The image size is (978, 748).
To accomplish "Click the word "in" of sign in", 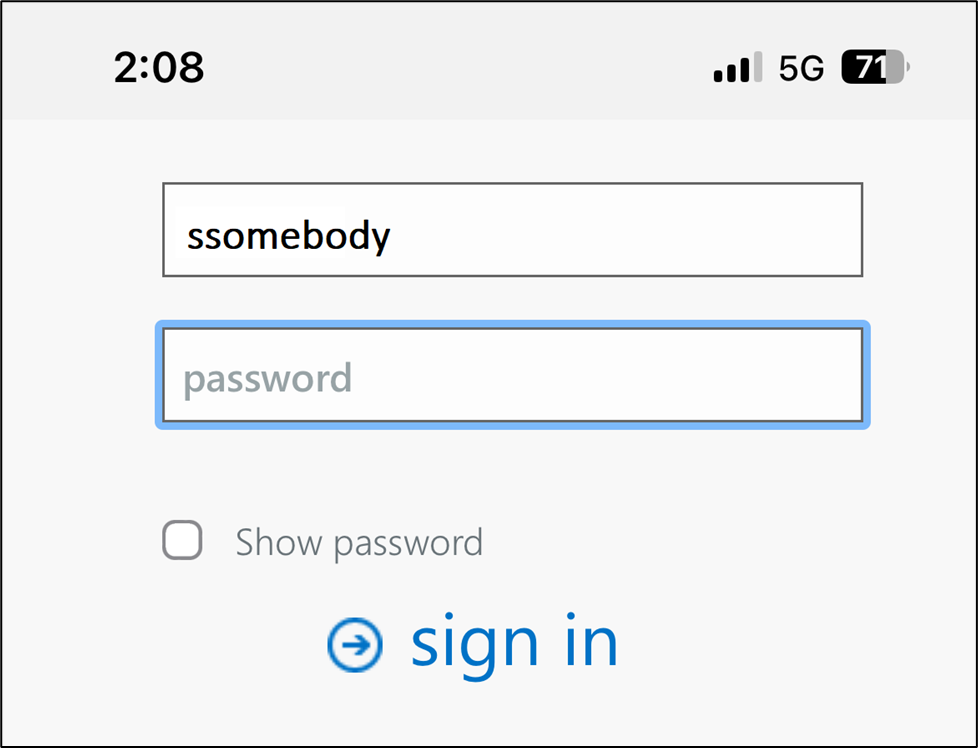I will point(588,643).
